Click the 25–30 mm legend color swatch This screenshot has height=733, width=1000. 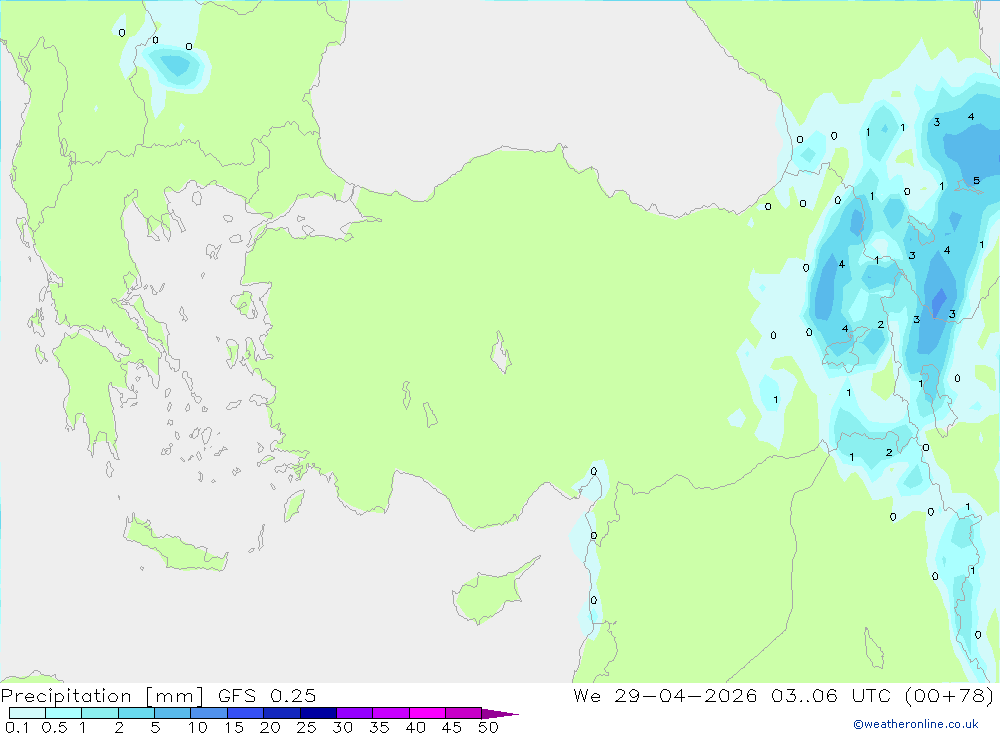(318, 713)
